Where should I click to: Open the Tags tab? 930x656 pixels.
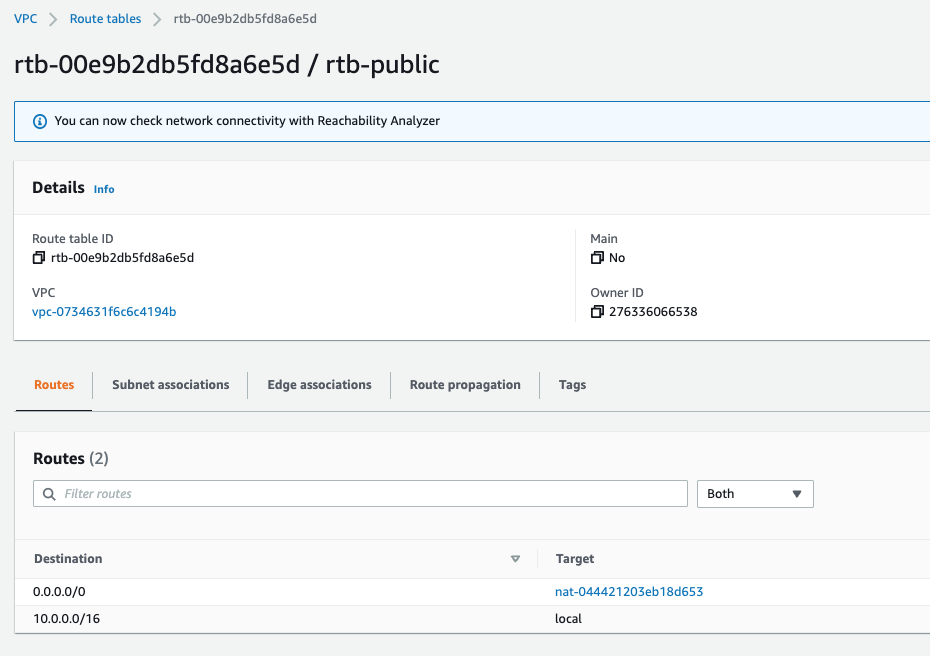point(572,385)
